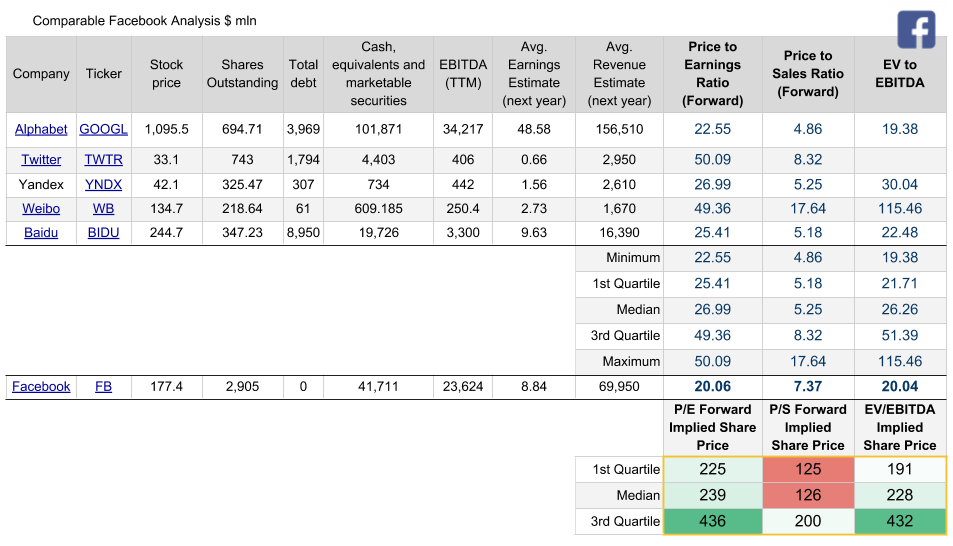Open the Alphabet company link
This screenshot has width=953, height=546.
point(41,129)
